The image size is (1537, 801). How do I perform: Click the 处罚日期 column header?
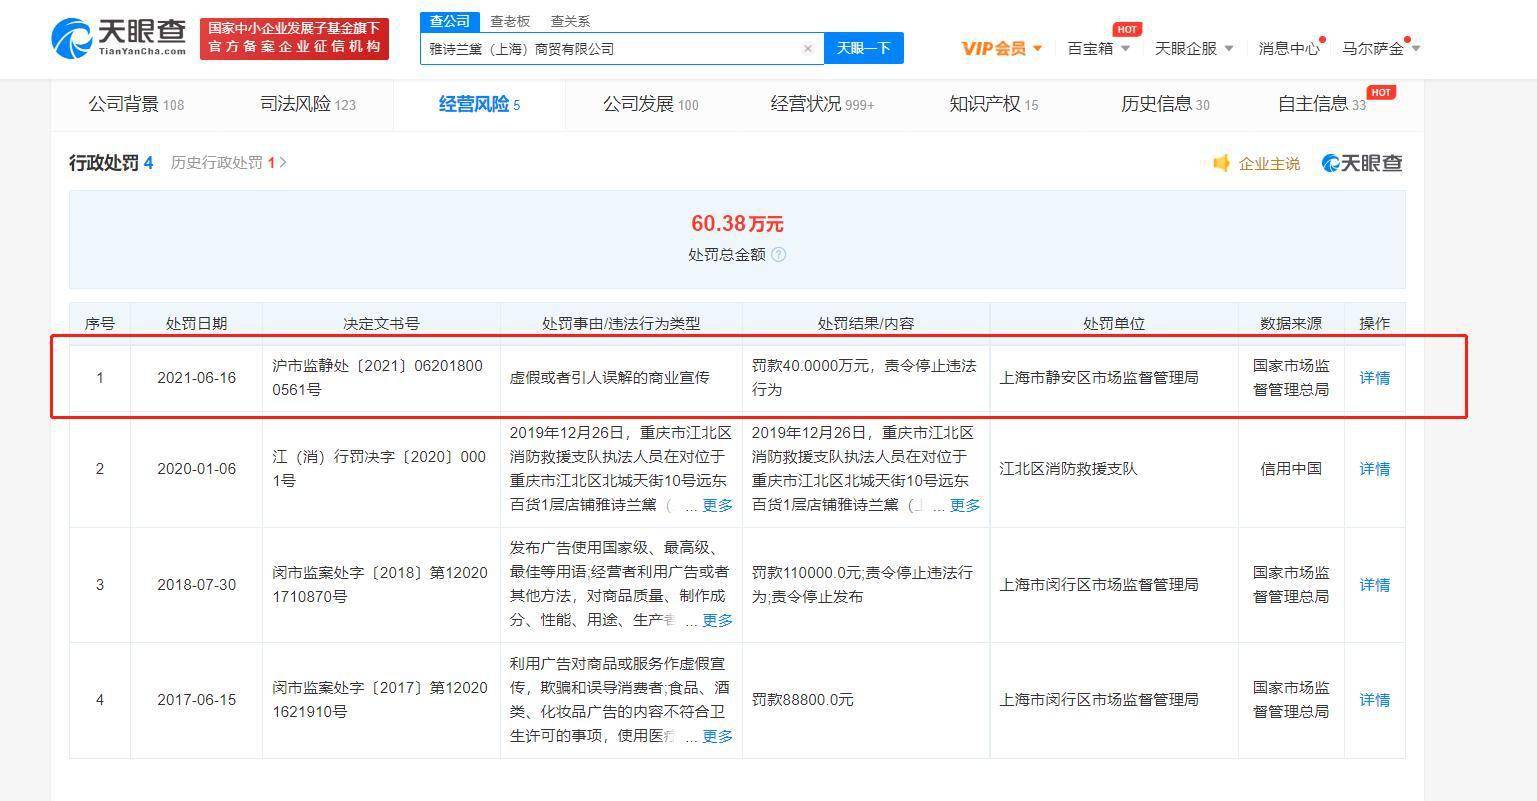(x=196, y=323)
